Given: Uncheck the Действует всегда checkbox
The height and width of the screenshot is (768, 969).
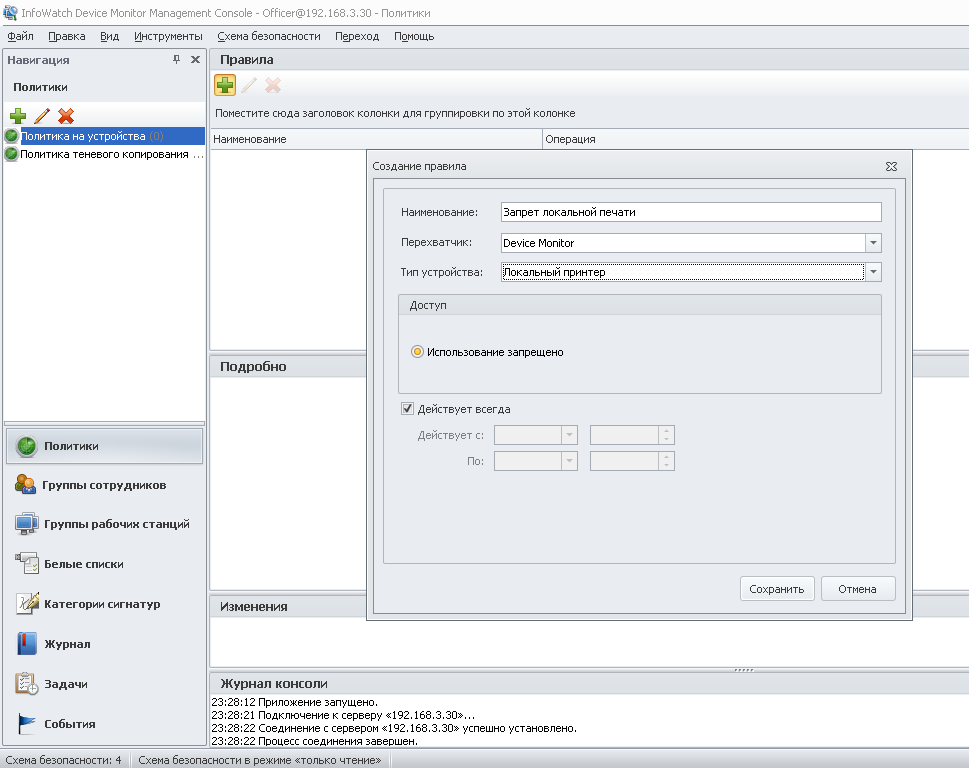Looking at the screenshot, I should pyautogui.click(x=408, y=408).
